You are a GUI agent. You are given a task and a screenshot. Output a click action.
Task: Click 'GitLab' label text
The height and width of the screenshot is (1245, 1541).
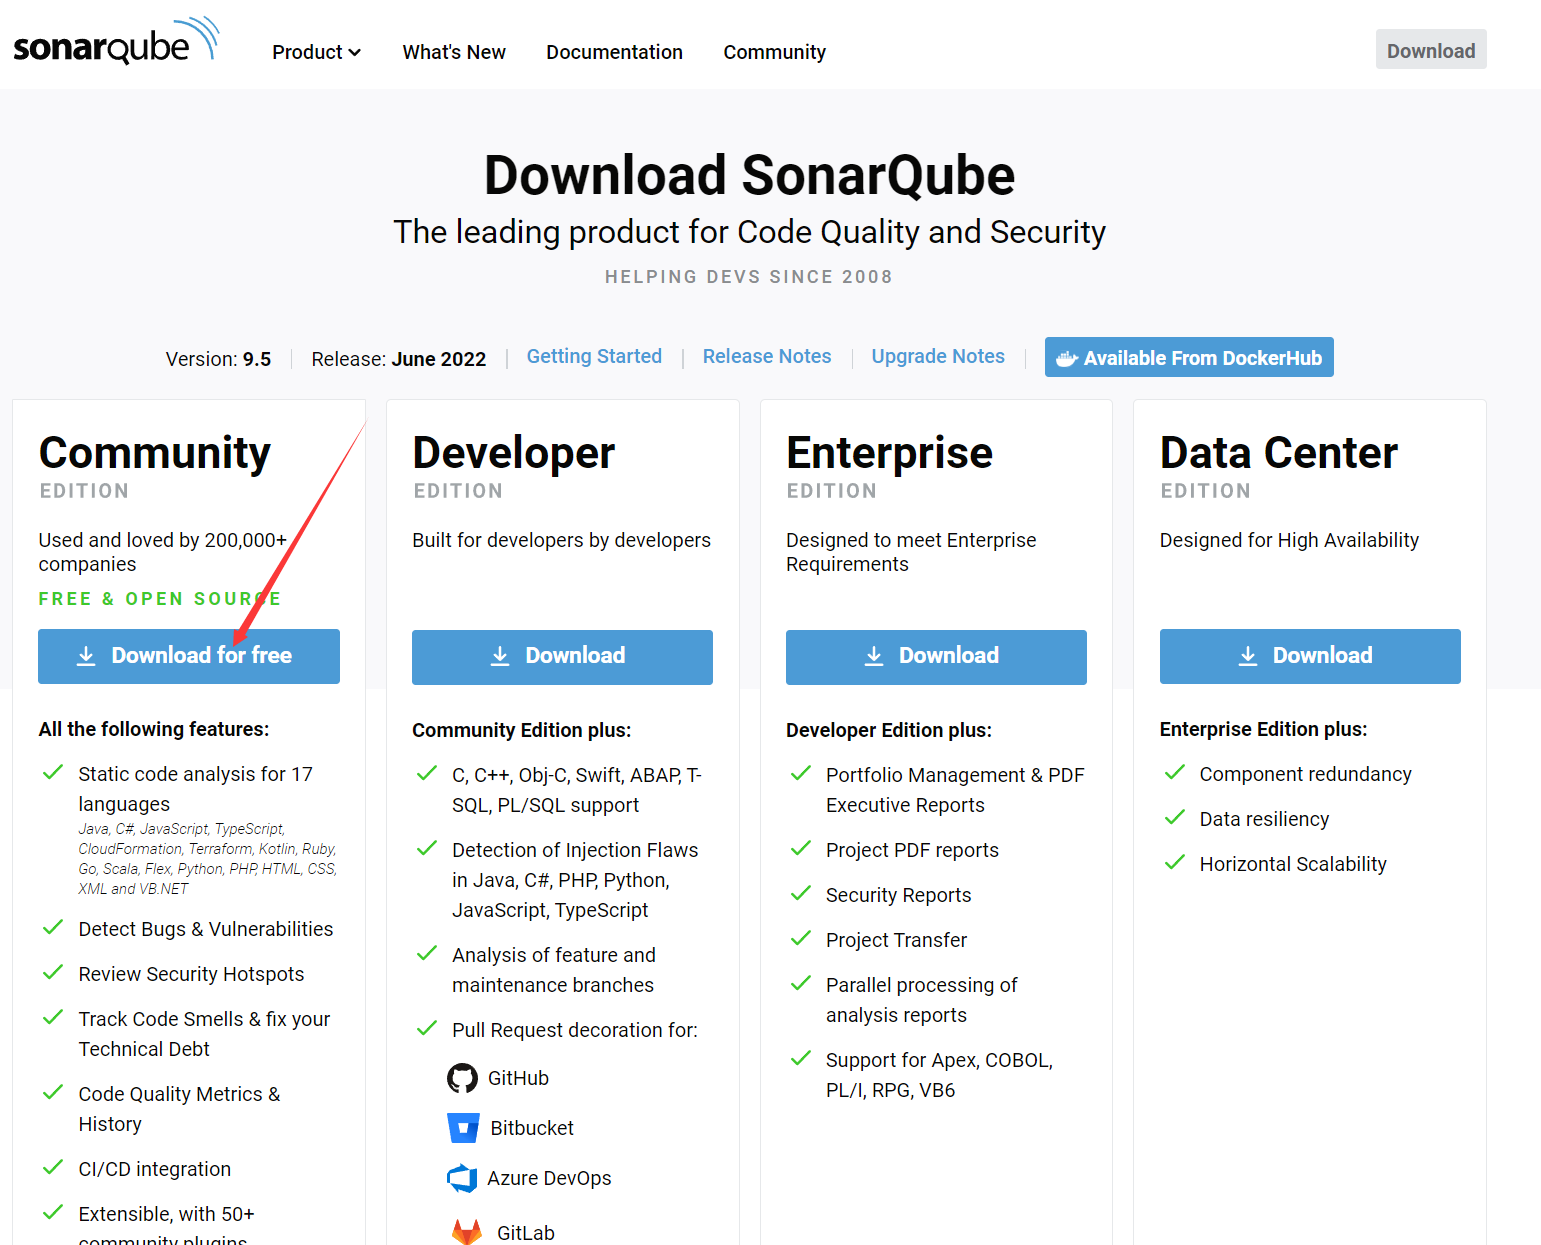click(x=526, y=1233)
